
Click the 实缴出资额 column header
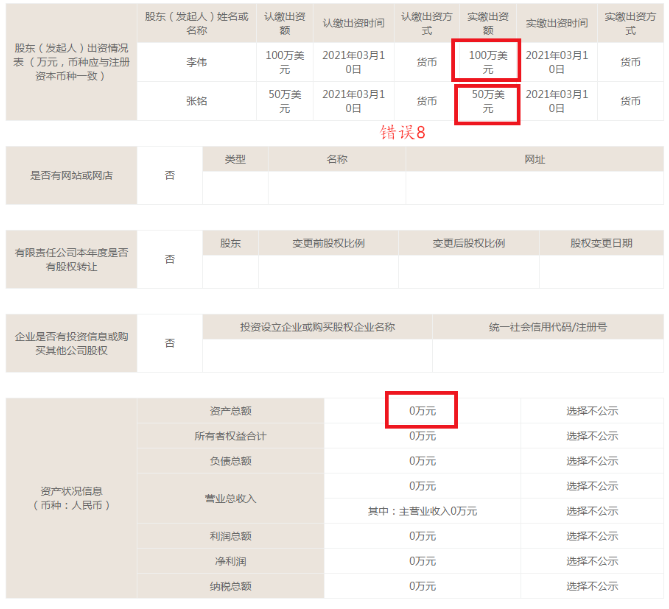[488, 23]
